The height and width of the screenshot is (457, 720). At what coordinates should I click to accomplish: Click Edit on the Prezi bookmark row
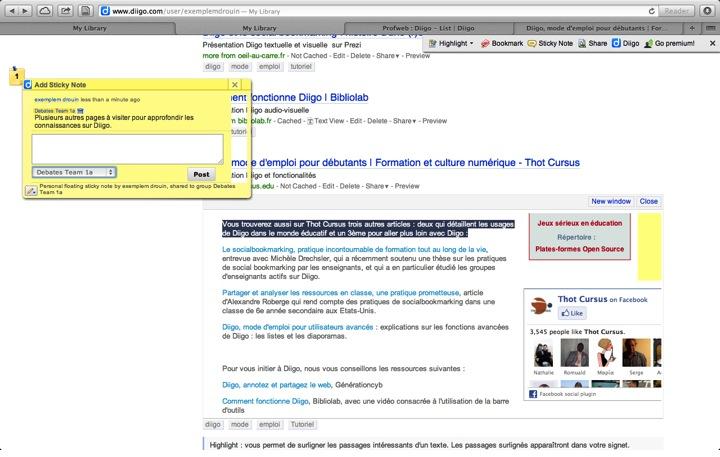[x=339, y=56]
